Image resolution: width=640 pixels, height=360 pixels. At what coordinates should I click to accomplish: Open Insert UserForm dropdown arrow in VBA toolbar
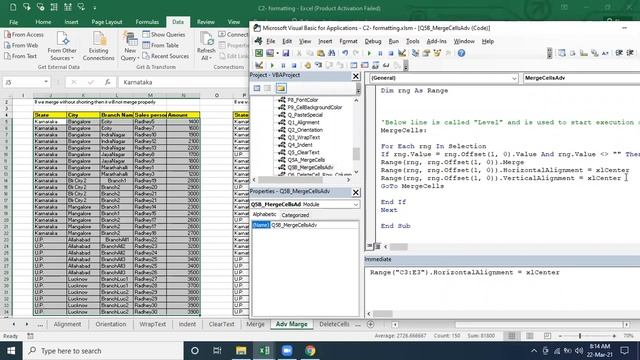(278, 53)
